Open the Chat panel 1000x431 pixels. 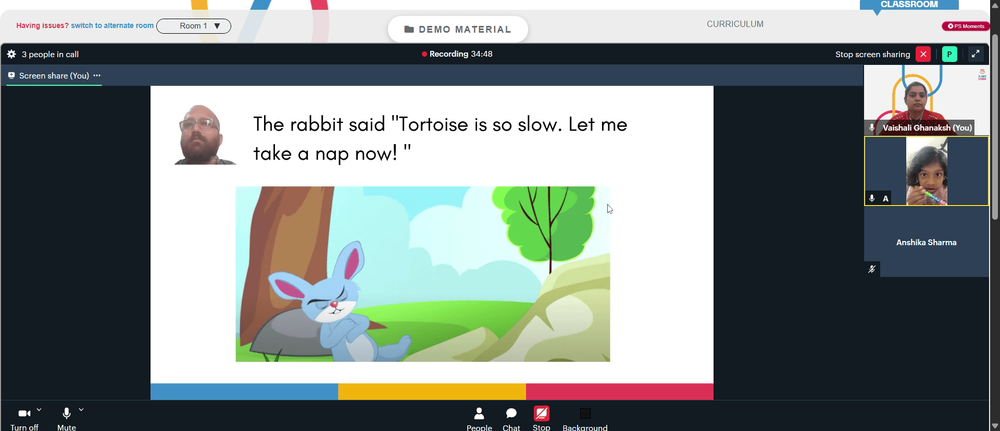tap(511, 420)
